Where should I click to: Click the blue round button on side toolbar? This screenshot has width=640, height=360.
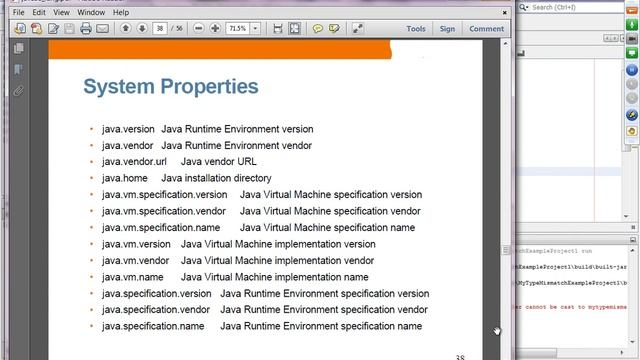(632, 70)
